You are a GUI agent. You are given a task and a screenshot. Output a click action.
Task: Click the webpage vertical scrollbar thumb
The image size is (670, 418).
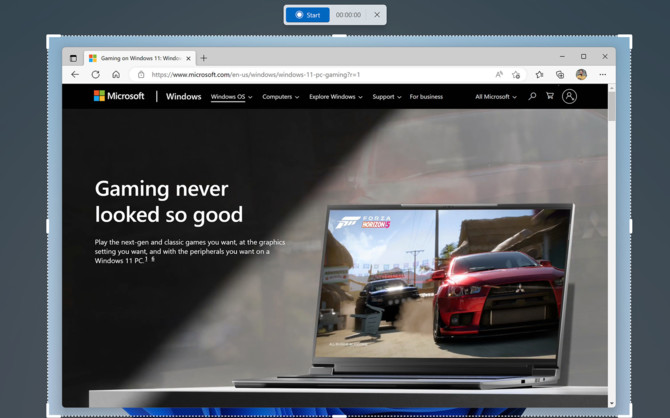[611, 106]
